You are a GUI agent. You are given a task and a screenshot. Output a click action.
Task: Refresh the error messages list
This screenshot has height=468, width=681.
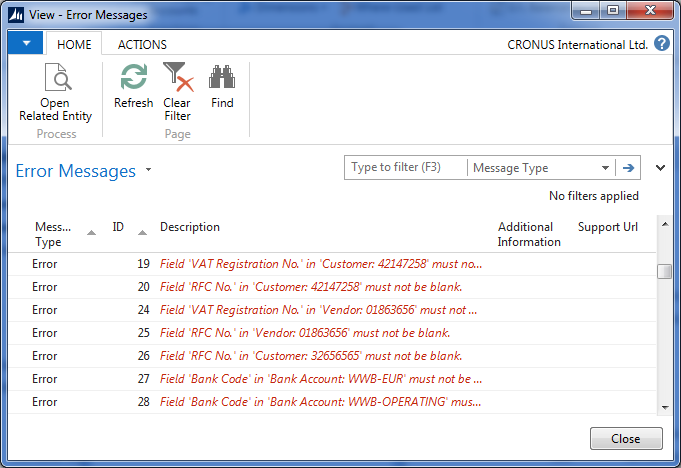[133, 79]
